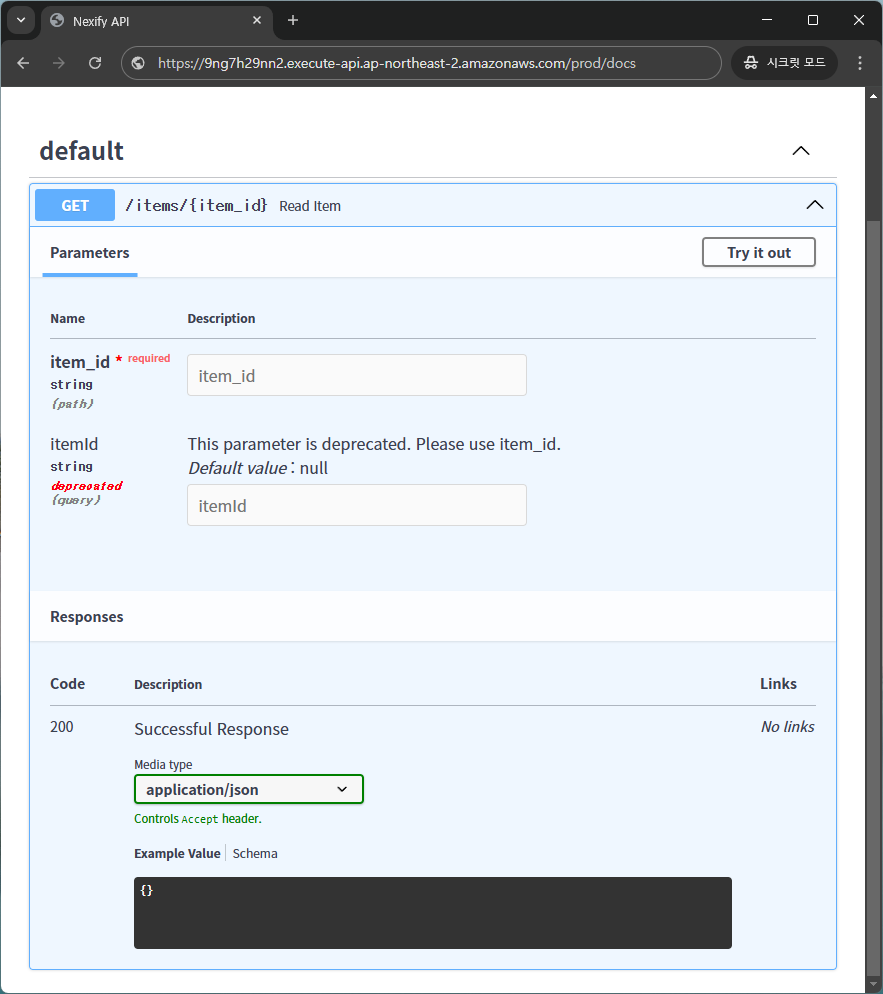Click the '(query)' location label
883x994 pixels.
click(x=76, y=500)
